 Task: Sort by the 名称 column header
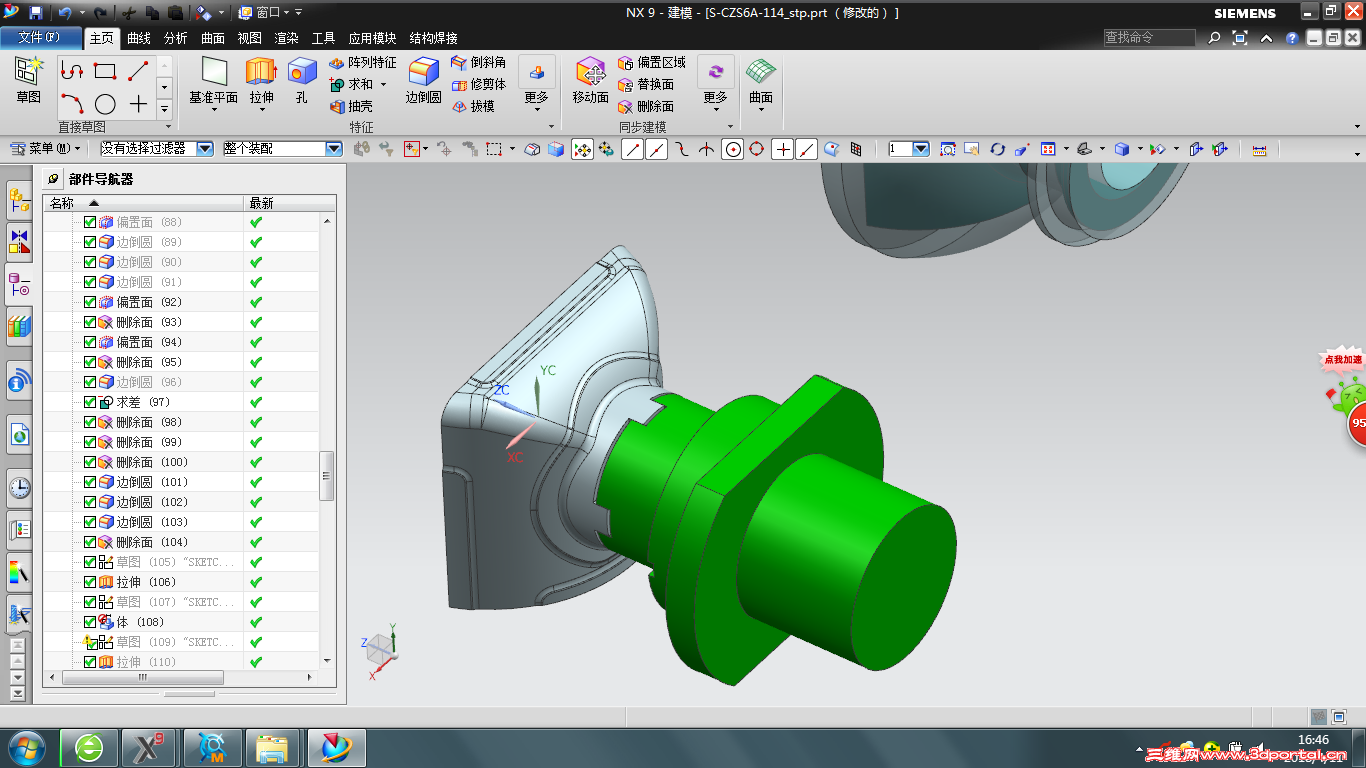(x=144, y=203)
